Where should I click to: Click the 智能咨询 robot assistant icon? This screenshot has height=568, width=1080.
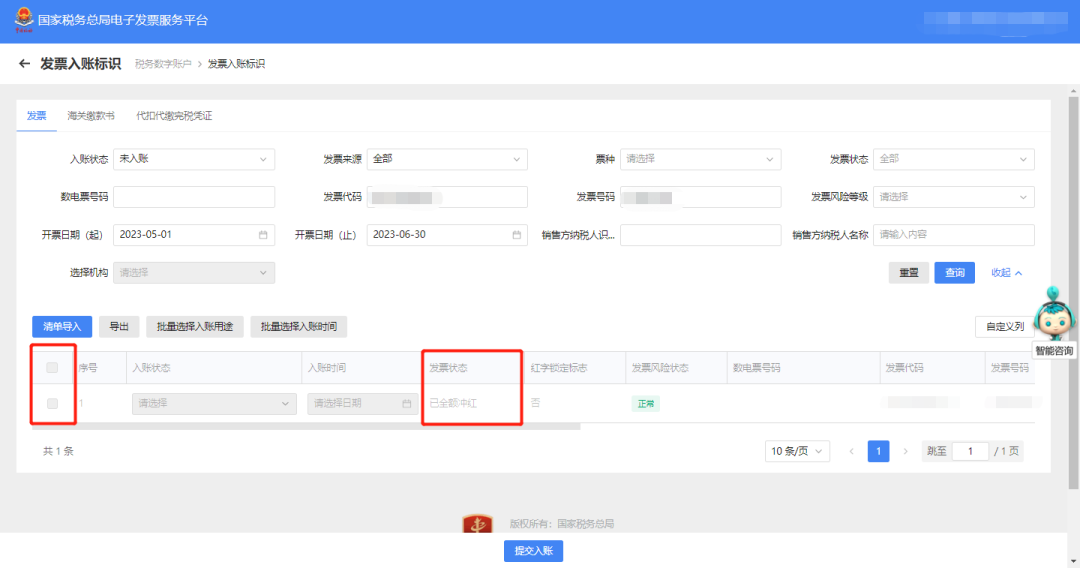[x=1053, y=315]
